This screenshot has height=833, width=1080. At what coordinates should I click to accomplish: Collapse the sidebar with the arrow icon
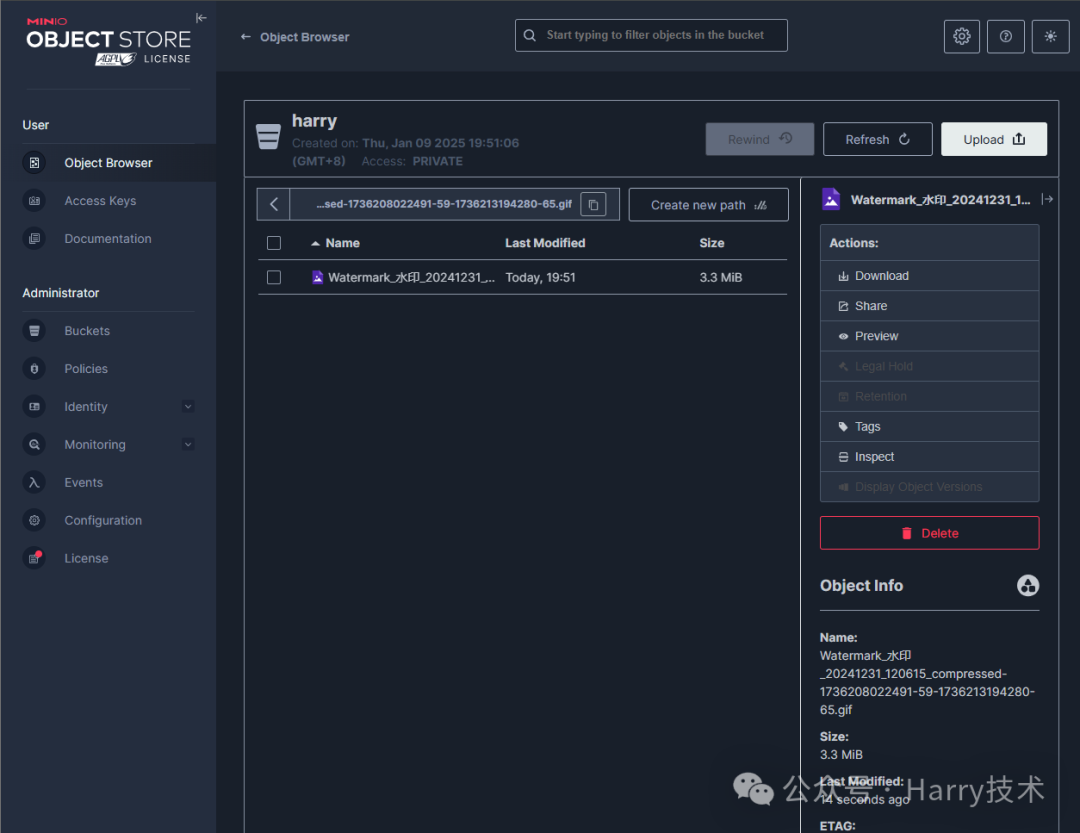point(200,18)
